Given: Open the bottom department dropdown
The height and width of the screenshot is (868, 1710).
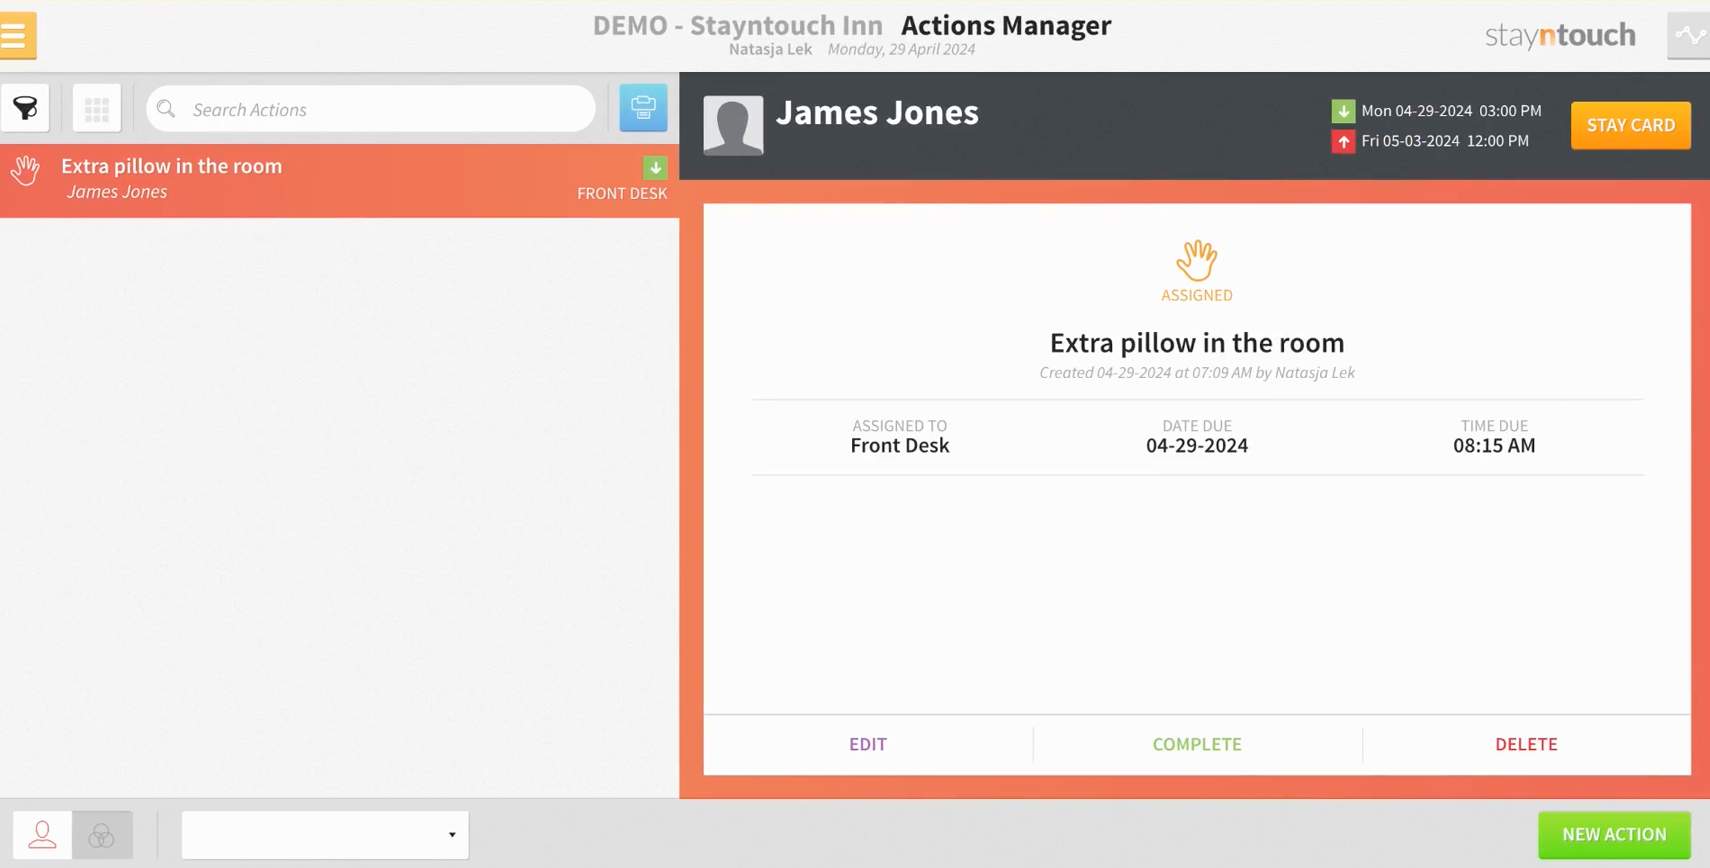Looking at the screenshot, I should tap(325, 834).
